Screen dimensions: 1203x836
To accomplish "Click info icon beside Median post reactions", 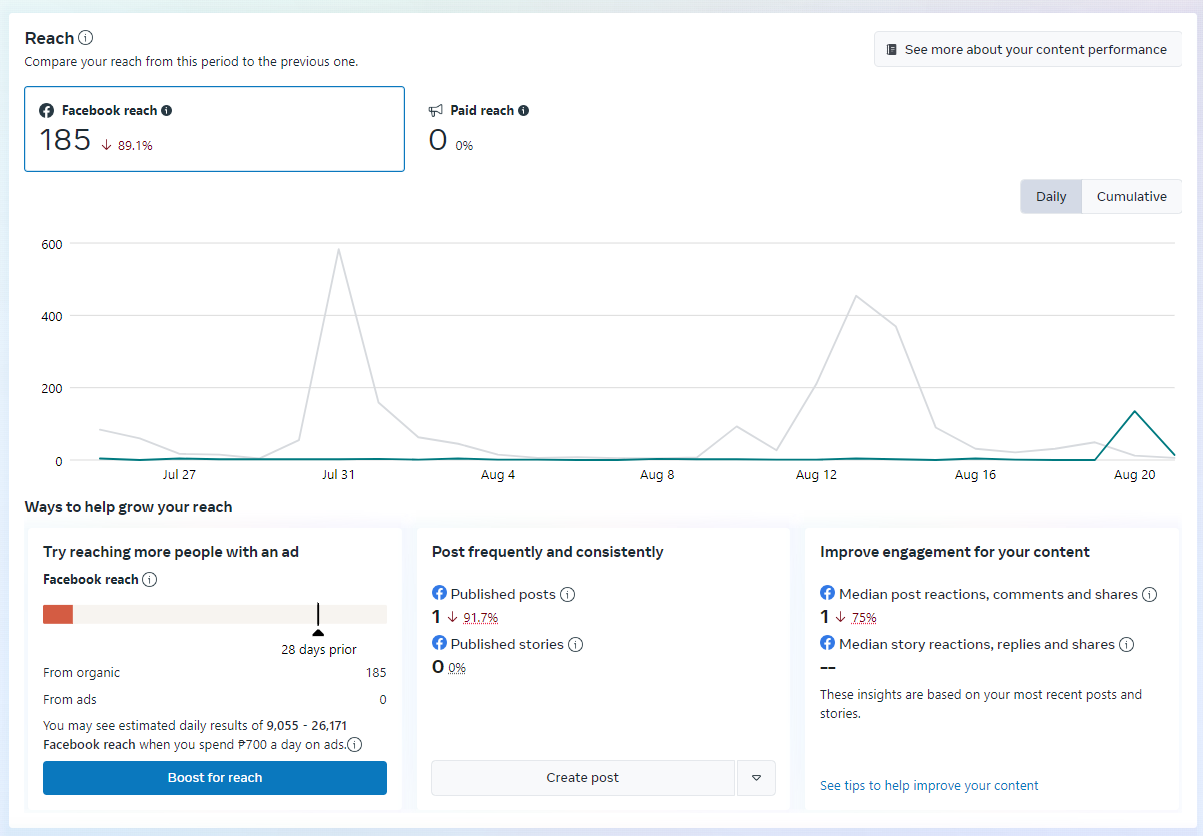I will pyautogui.click(x=1149, y=594).
